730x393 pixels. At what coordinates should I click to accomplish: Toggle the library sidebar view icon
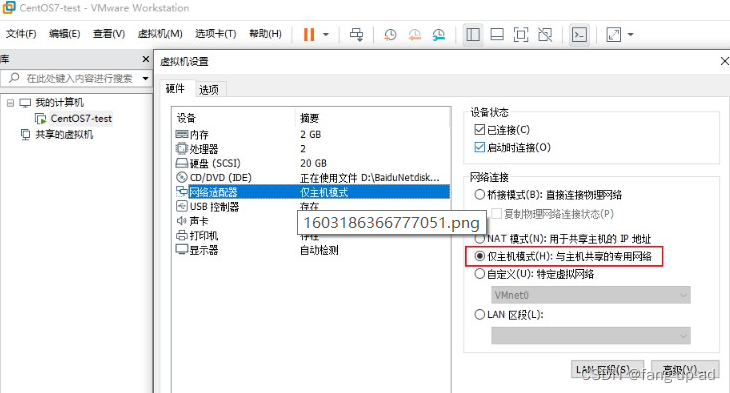point(473,34)
